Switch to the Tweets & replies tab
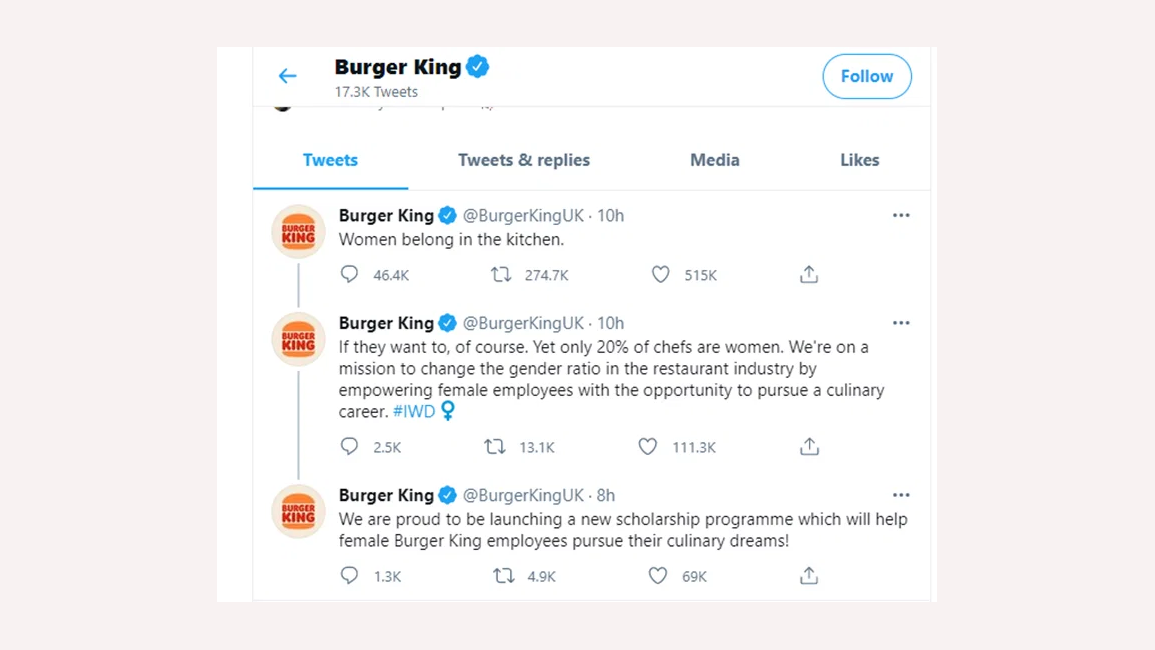This screenshot has width=1155, height=650. pos(523,160)
